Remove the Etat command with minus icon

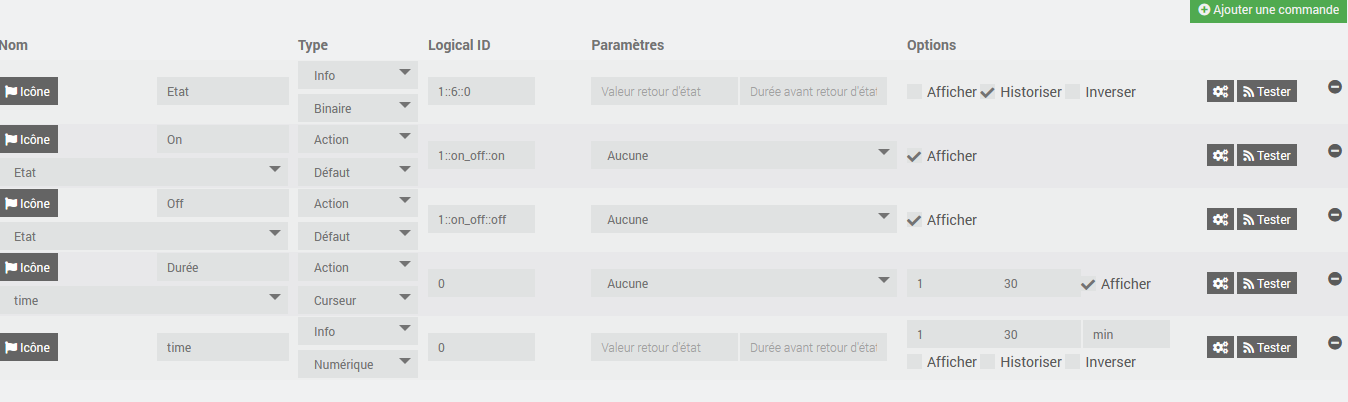point(1334,87)
